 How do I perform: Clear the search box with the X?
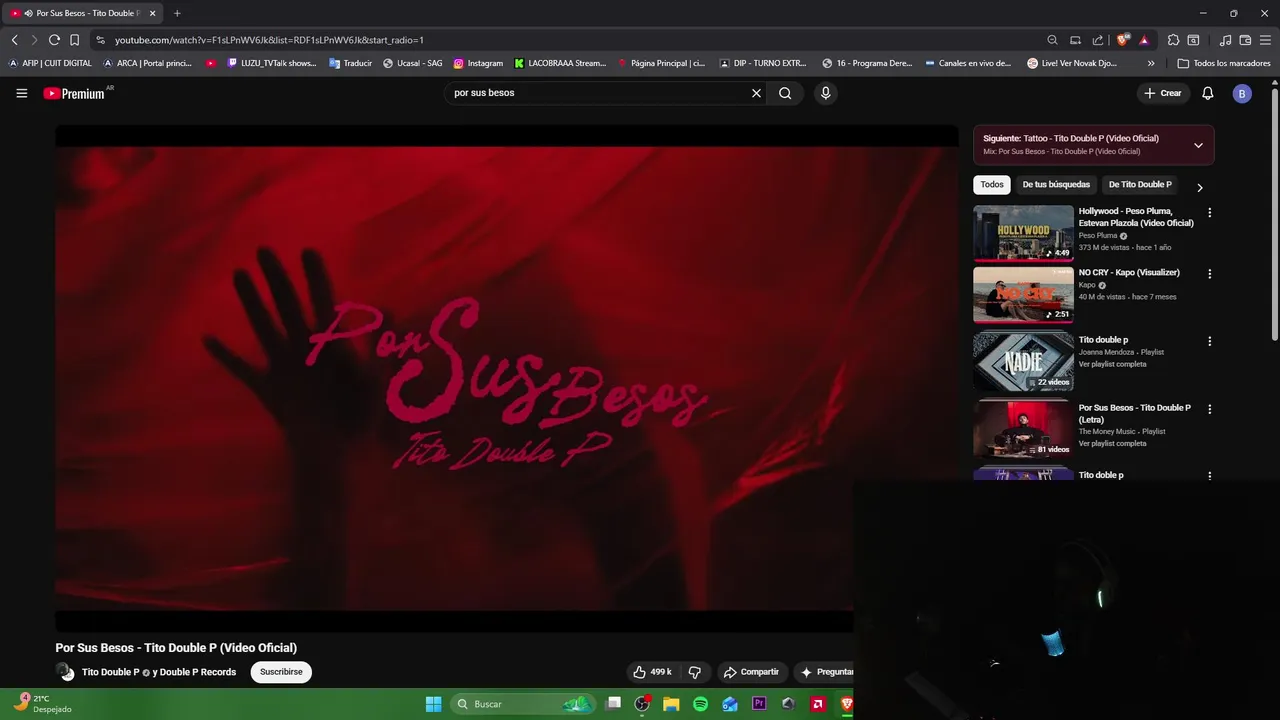pyautogui.click(x=756, y=93)
